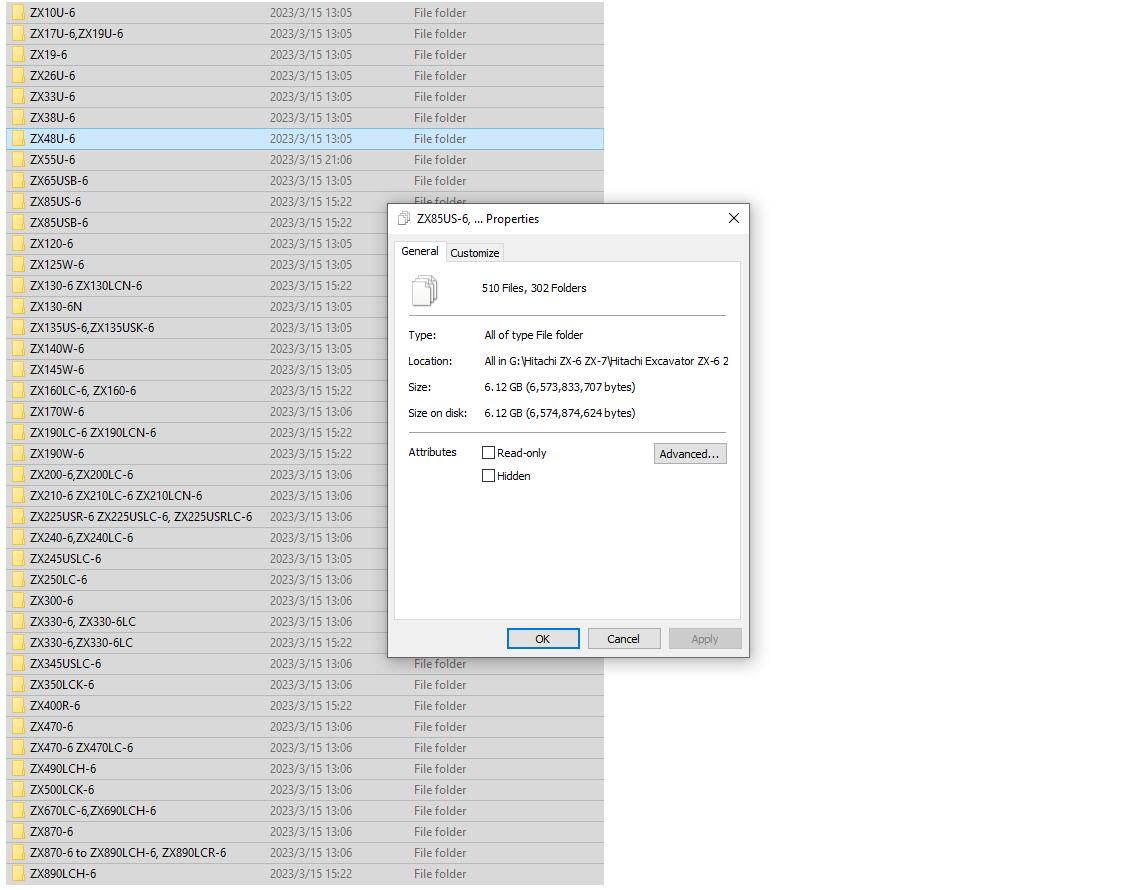Click the folder icon for ZX130-6N
The width and height of the screenshot is (1127, 890).
18,306
